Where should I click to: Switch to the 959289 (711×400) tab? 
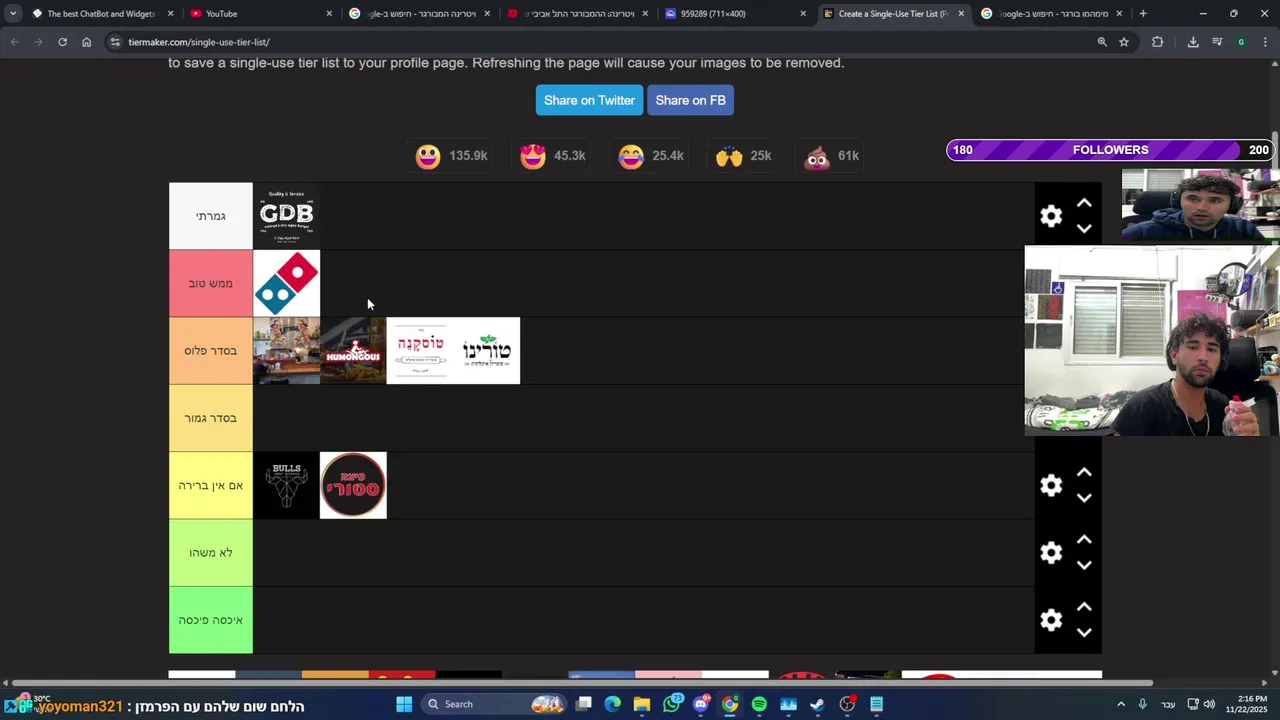pos(735,14)
